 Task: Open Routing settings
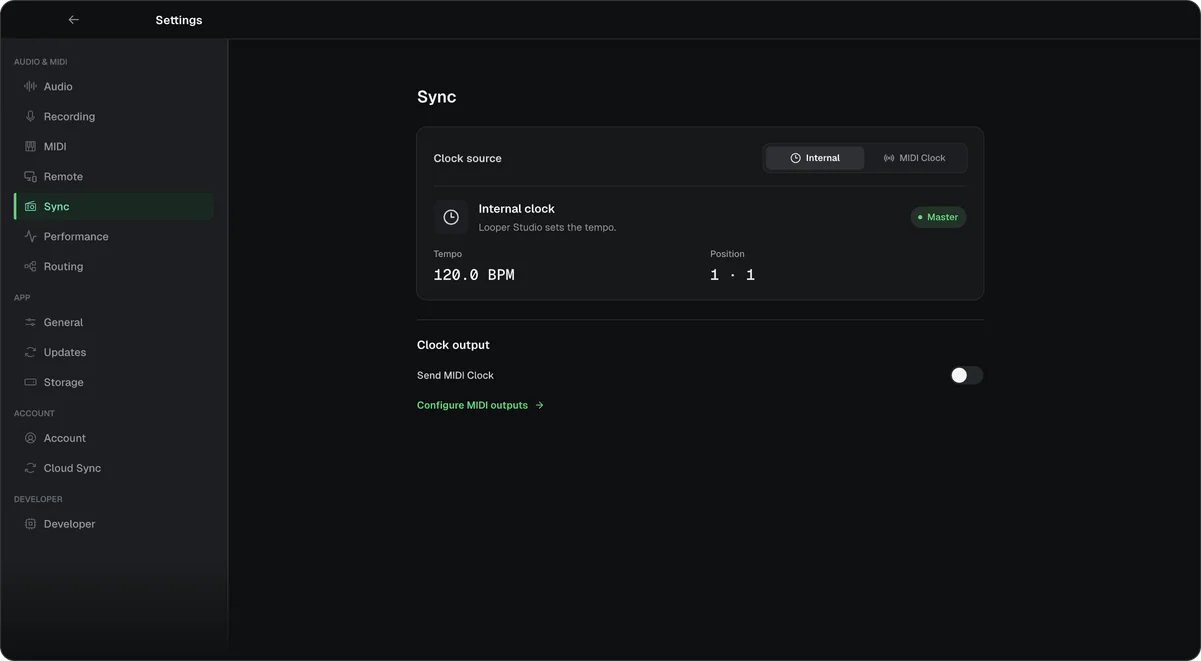114,267
